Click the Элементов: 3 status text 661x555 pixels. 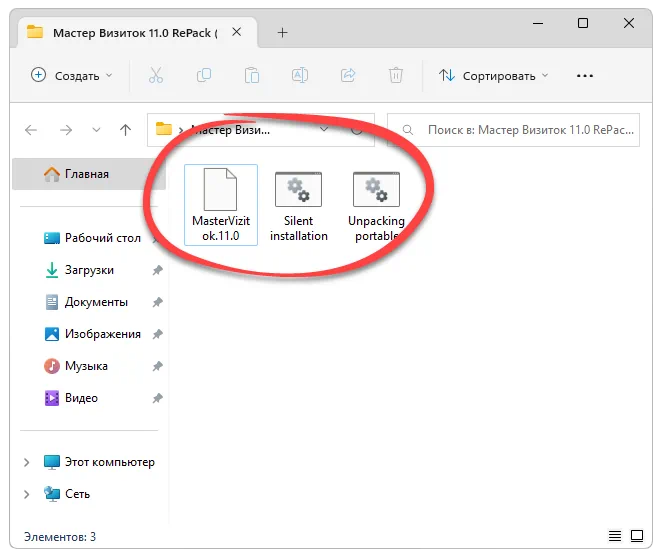pyautogui.click(x=60, y=537)
